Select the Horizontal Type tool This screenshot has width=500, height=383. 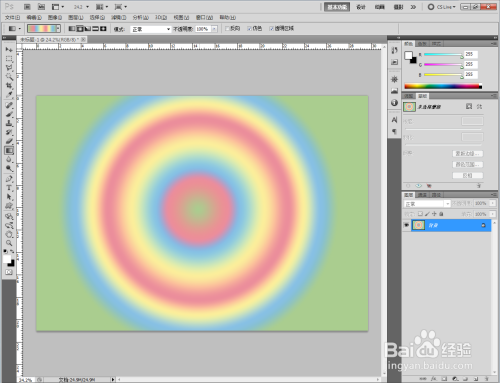click(9, 188)
